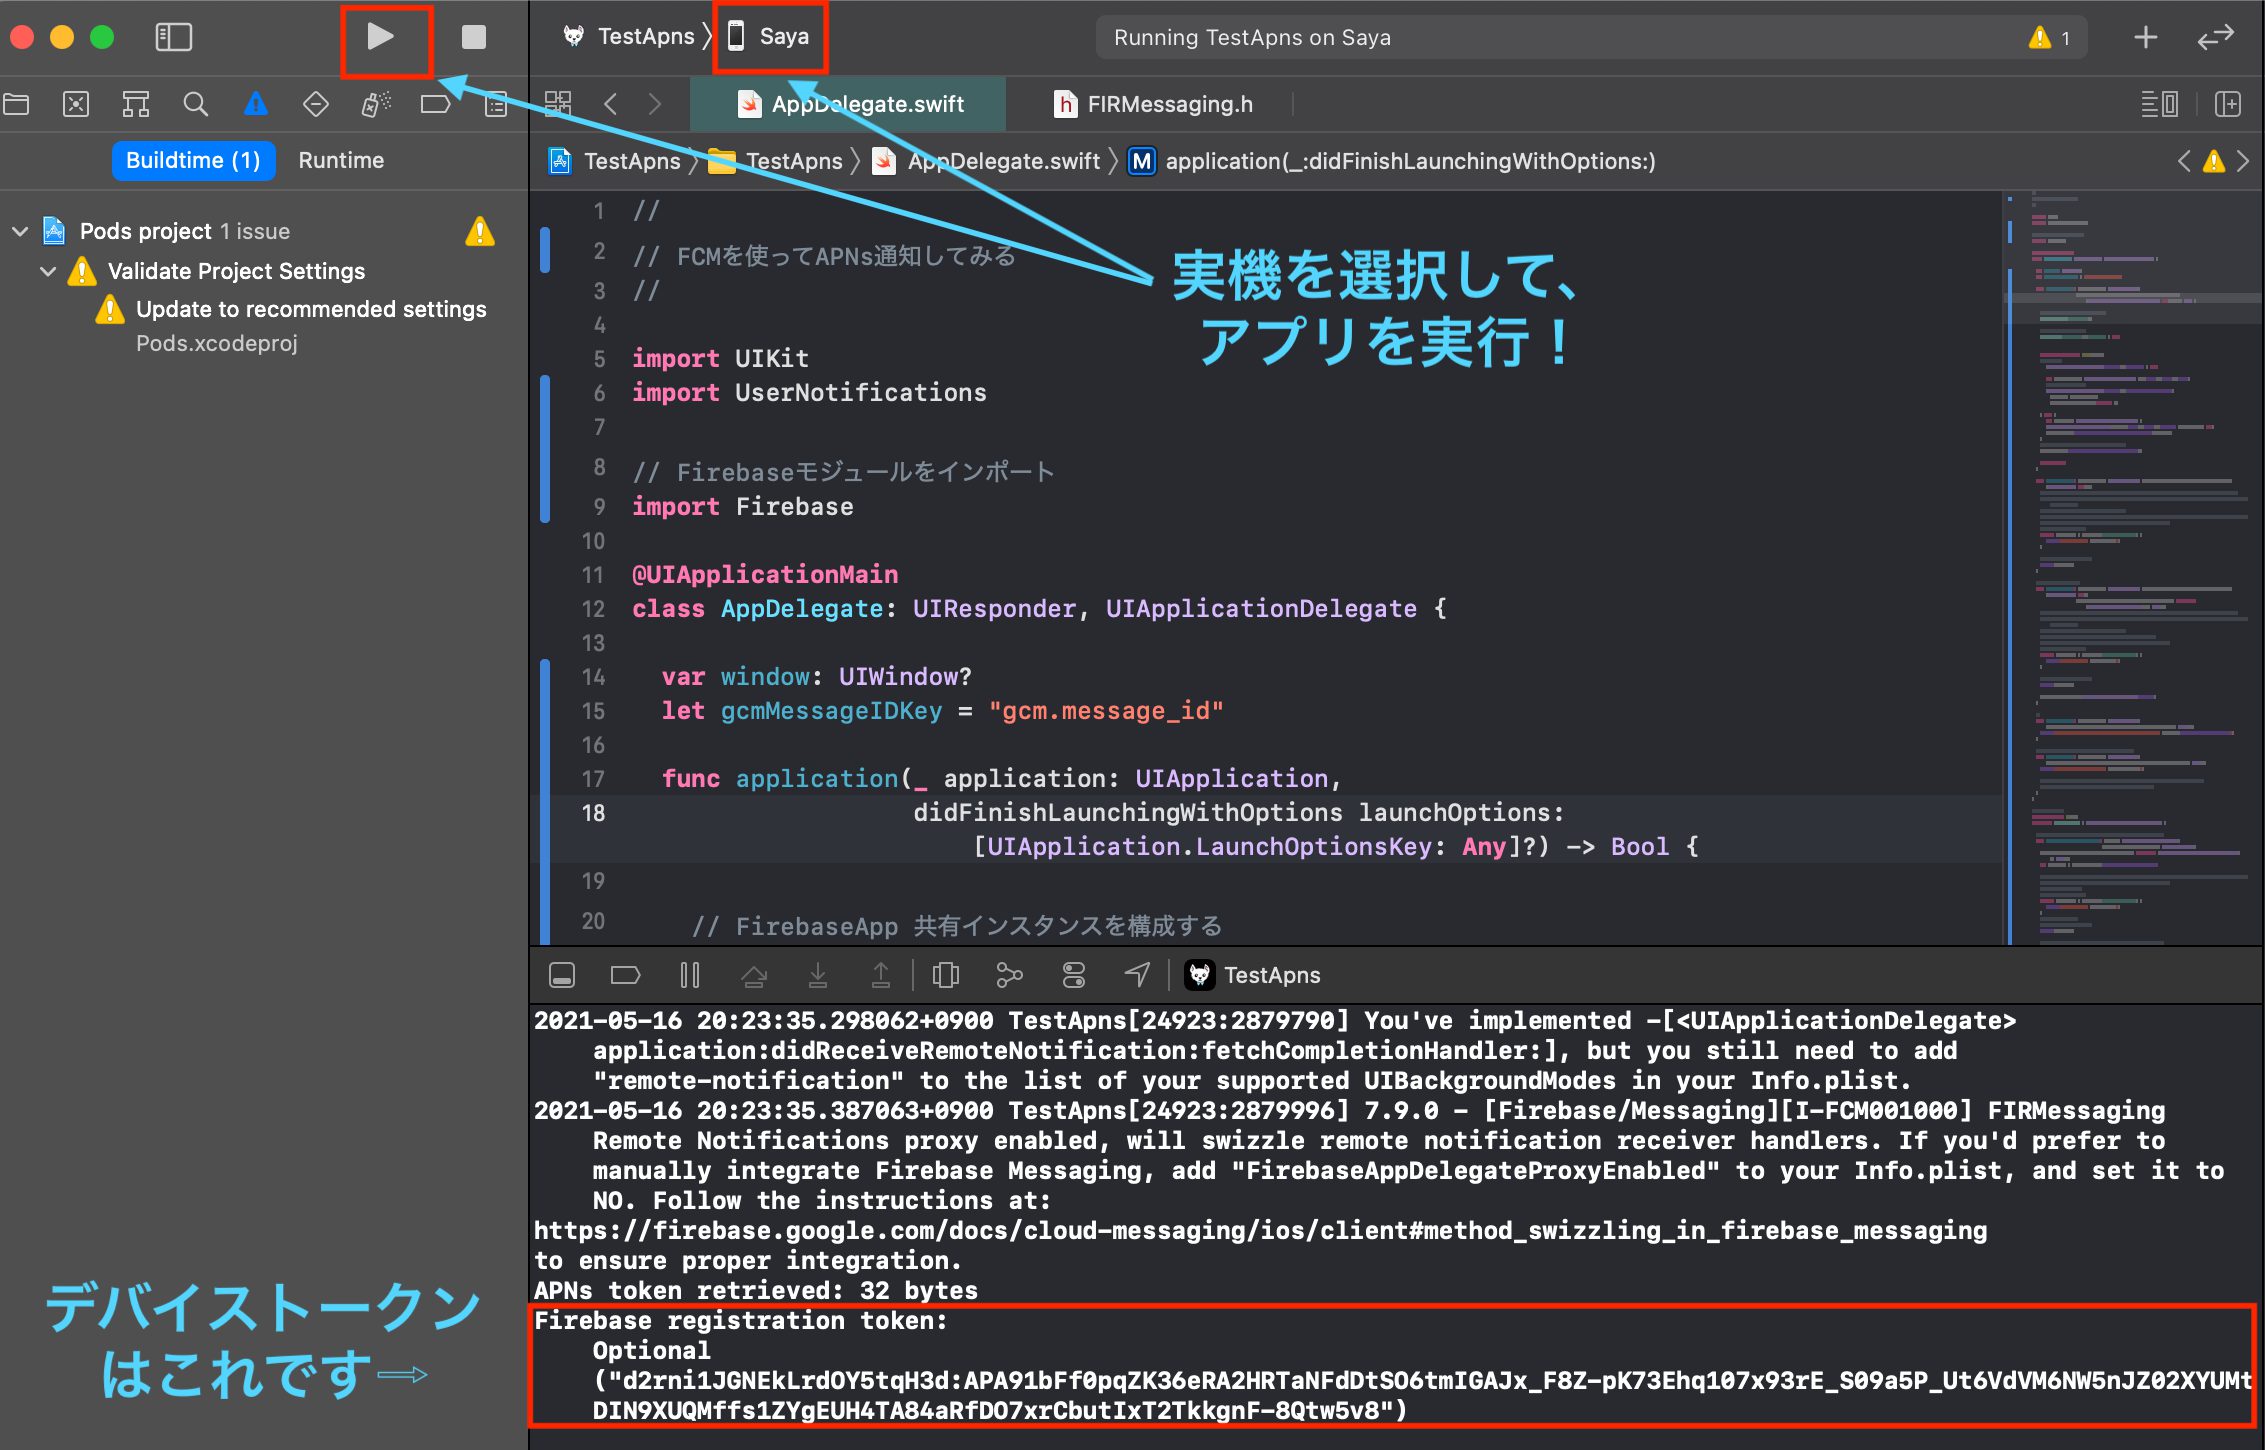Screen dimensions: 2265x1450
Task: Click the Firebase docs URL in console
Action: coord(1260,1231)
